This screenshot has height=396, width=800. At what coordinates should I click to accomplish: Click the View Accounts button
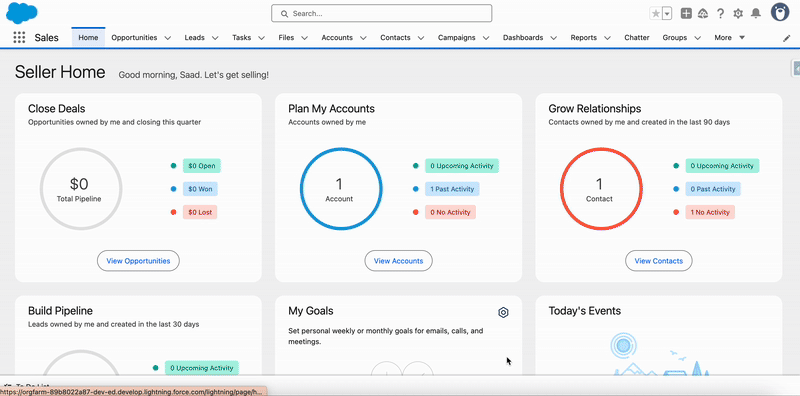click(398, 261)
